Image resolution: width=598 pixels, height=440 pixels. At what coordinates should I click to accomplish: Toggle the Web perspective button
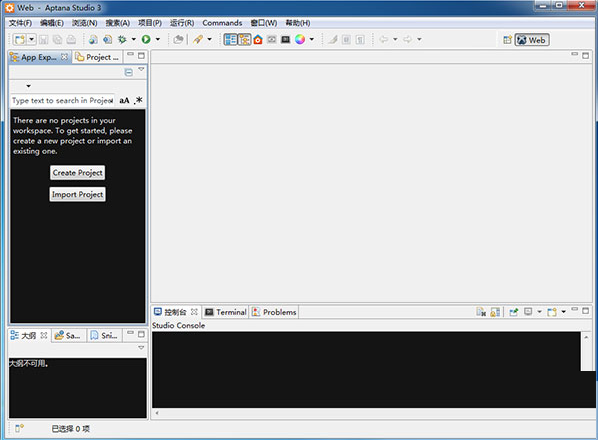[x=532, y=40]
